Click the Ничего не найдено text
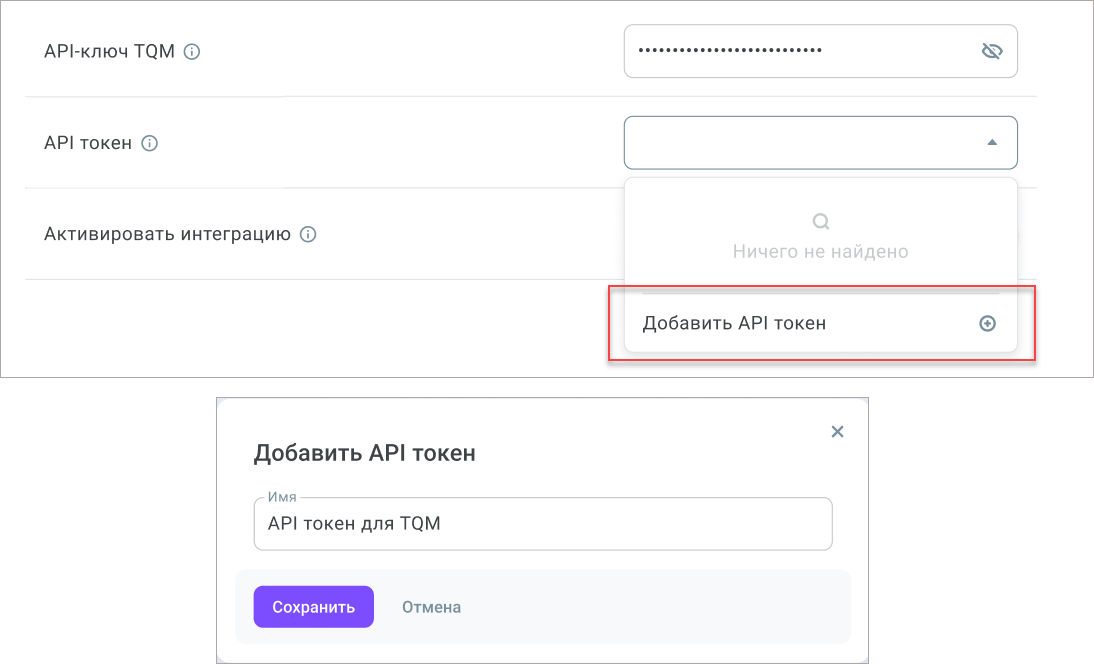 820,251
